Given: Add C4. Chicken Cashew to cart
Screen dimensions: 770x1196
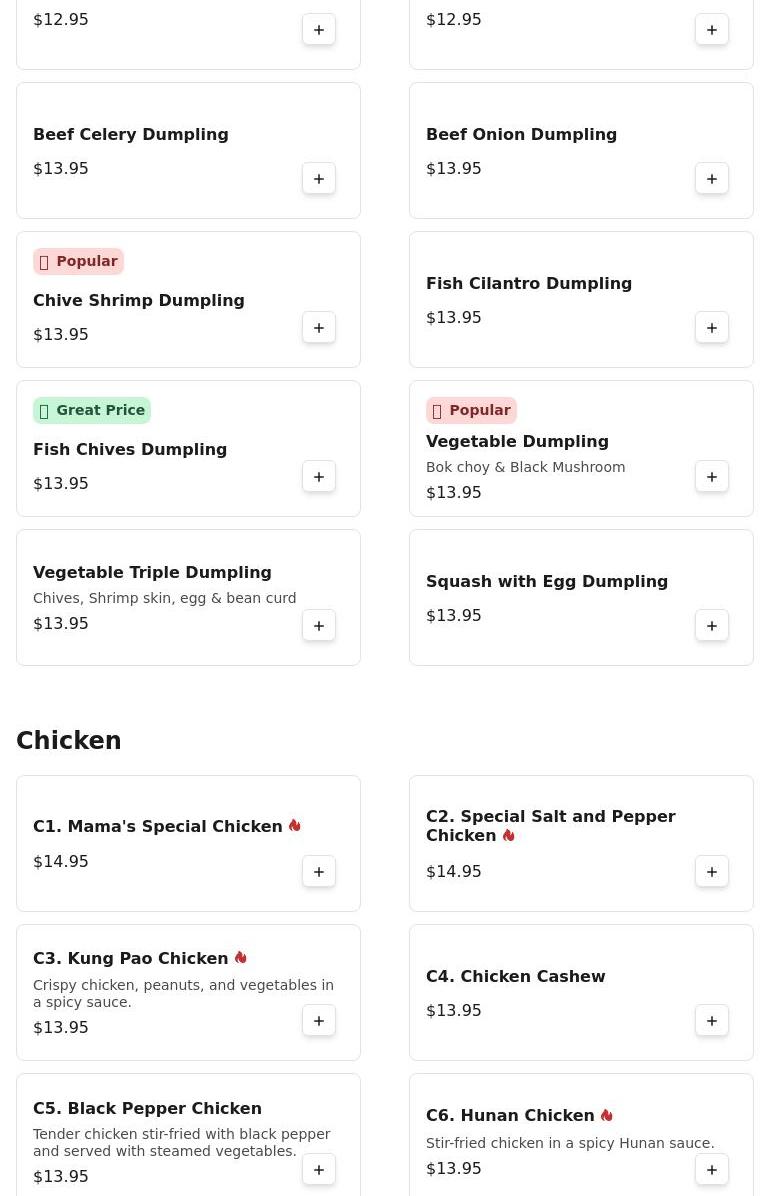Looking at the screenshot, I should [x=712, y=1021].
